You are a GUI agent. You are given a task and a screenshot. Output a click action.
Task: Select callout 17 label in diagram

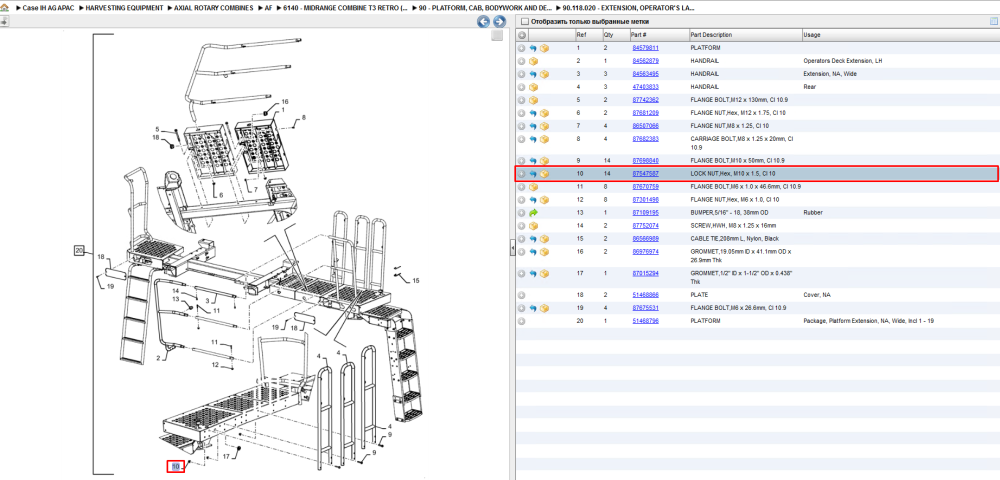coord(226,456)
